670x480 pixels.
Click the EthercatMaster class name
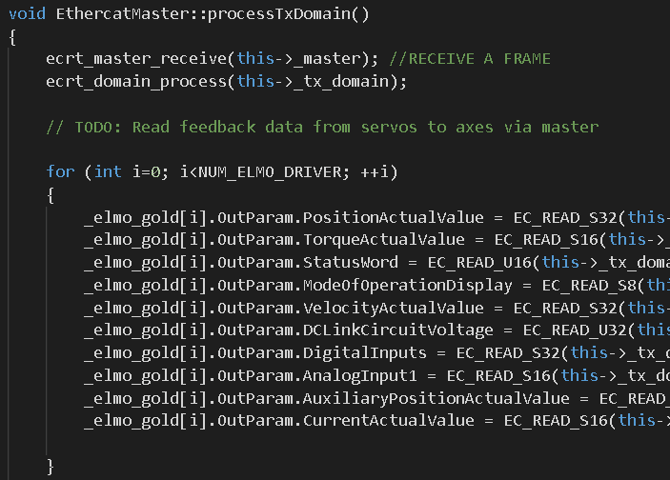(115, 14)
